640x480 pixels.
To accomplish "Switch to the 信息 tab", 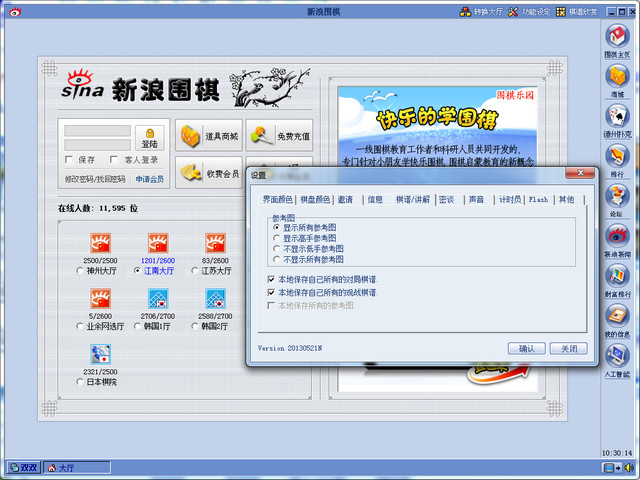I will pos(375,199).
